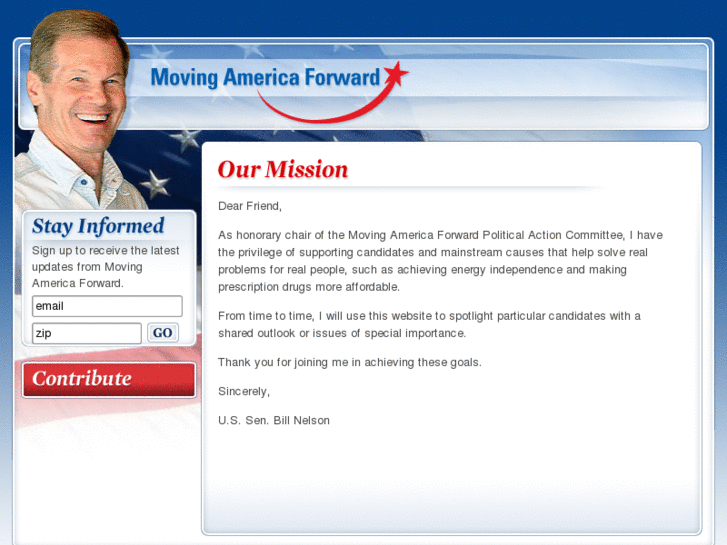Click the paragraph starting "From time to time"
Viewport: 727px width, 545px height.
[429, 324]
